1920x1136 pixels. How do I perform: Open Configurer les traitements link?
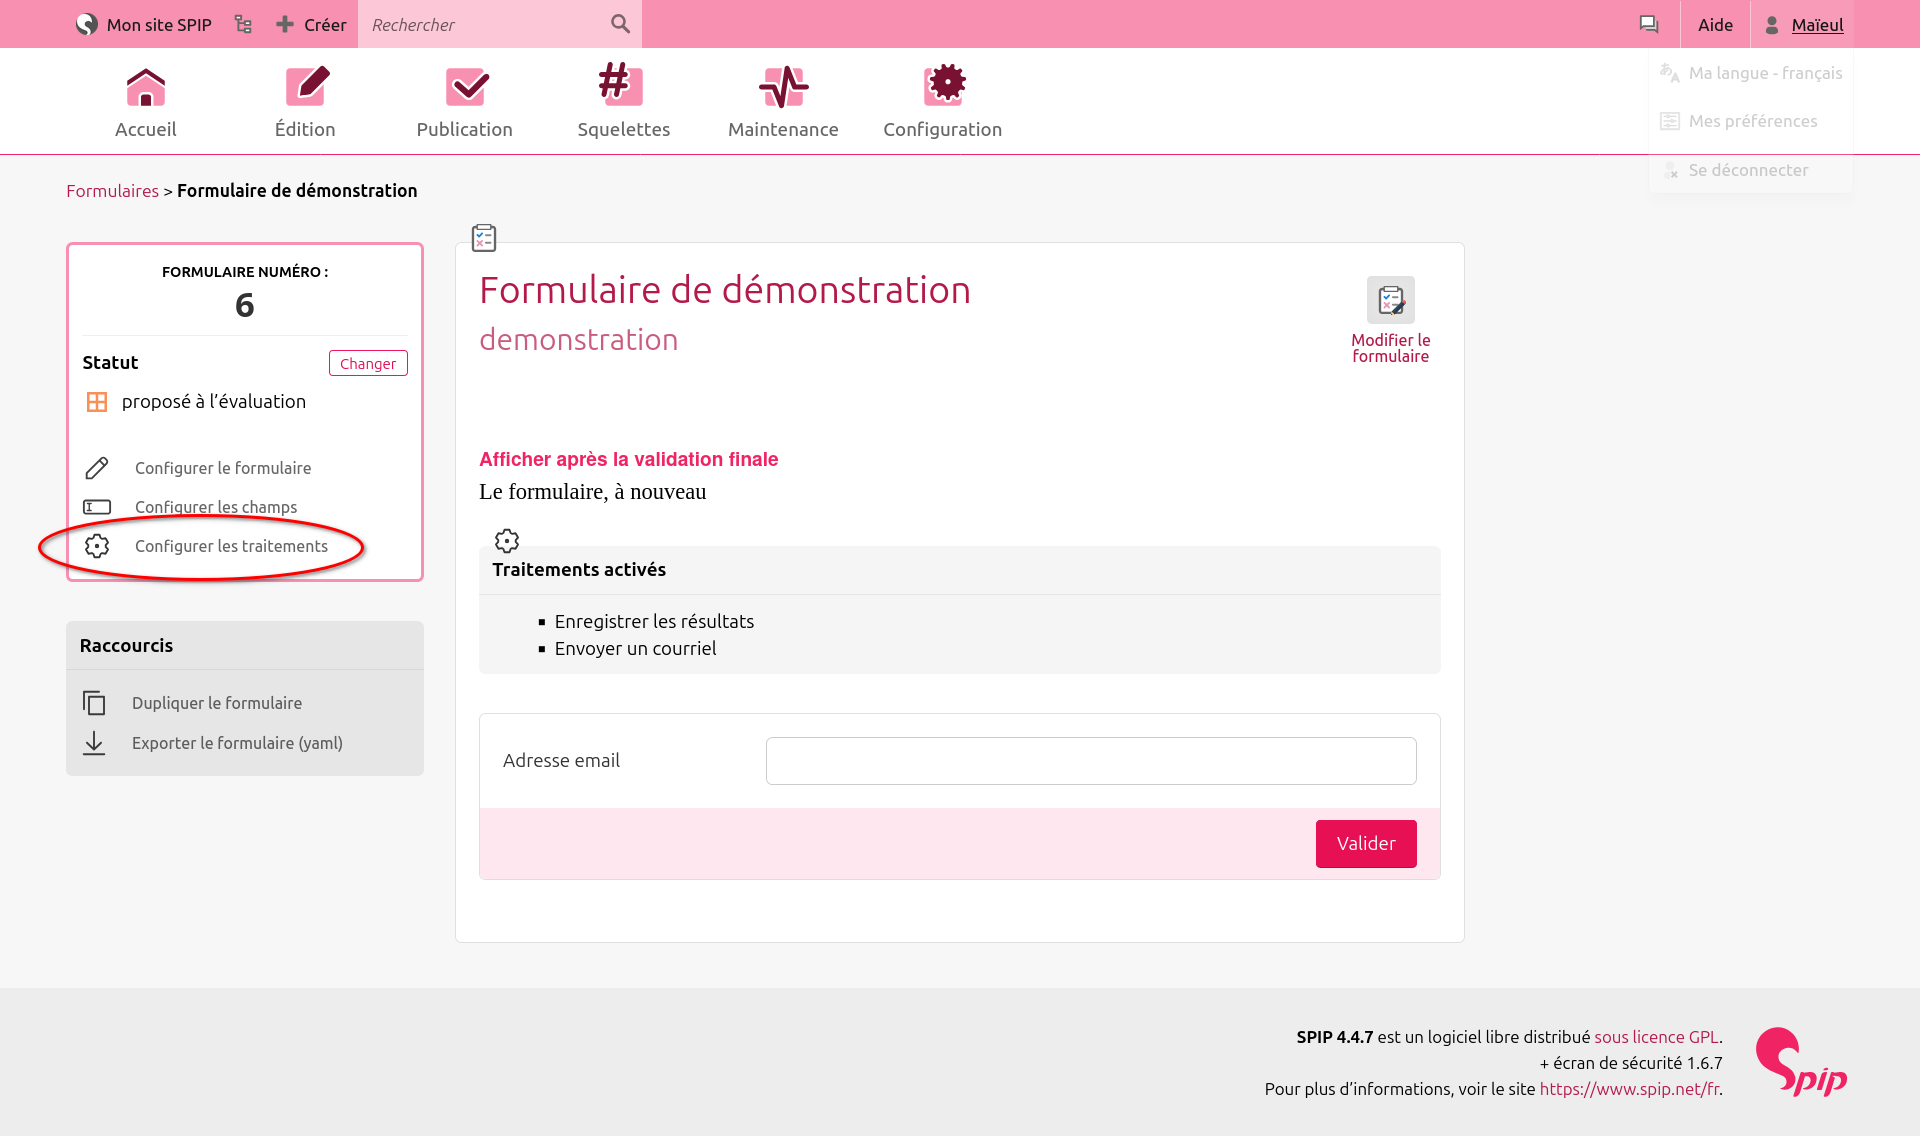pos(231,546)
